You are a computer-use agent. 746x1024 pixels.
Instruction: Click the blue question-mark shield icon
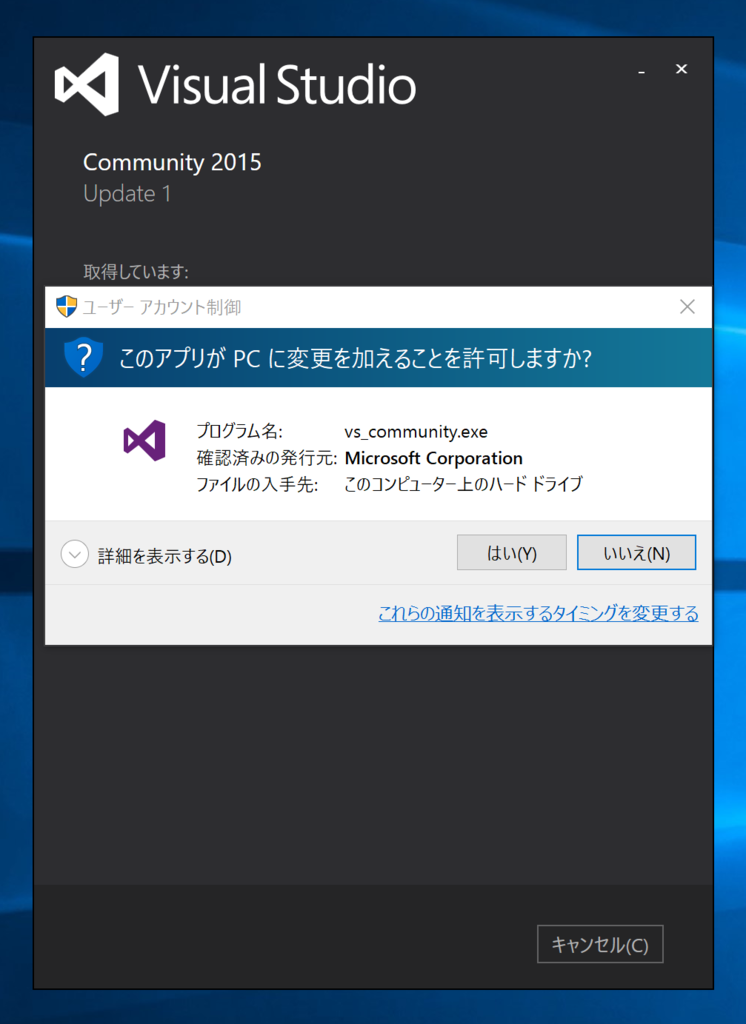click(84, 357)
